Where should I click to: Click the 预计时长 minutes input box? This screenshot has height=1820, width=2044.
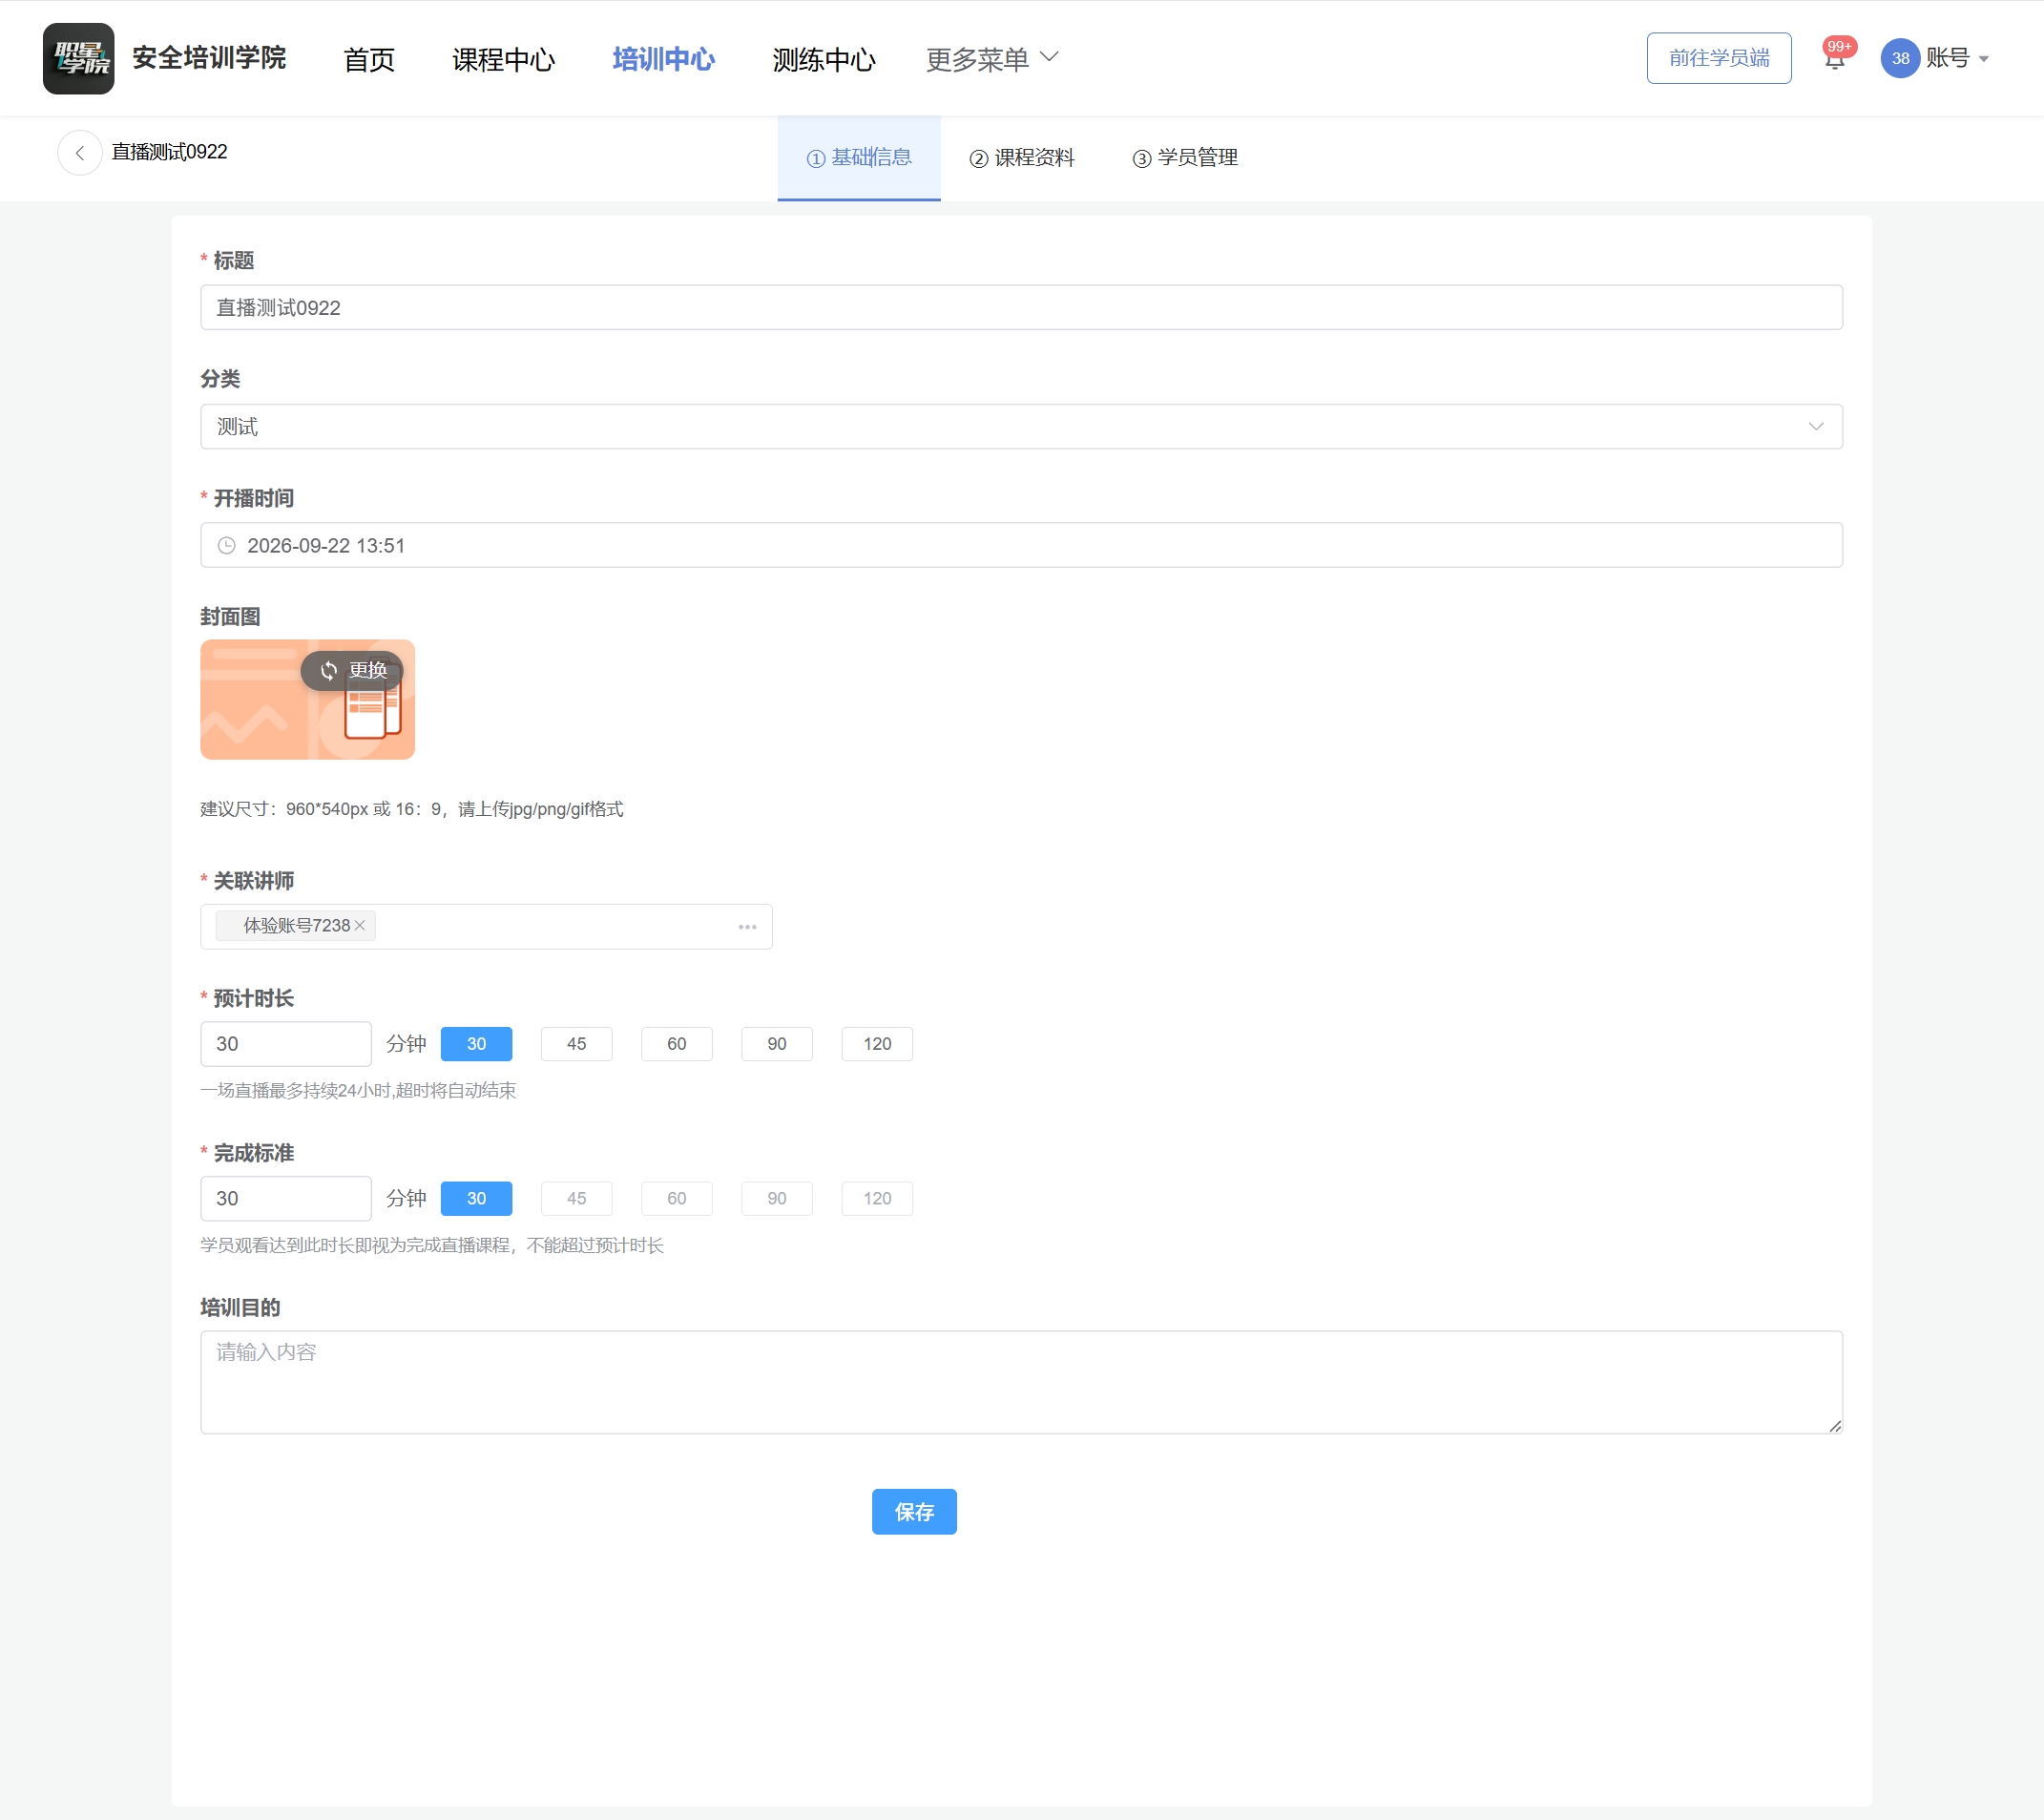point(286,1044)
